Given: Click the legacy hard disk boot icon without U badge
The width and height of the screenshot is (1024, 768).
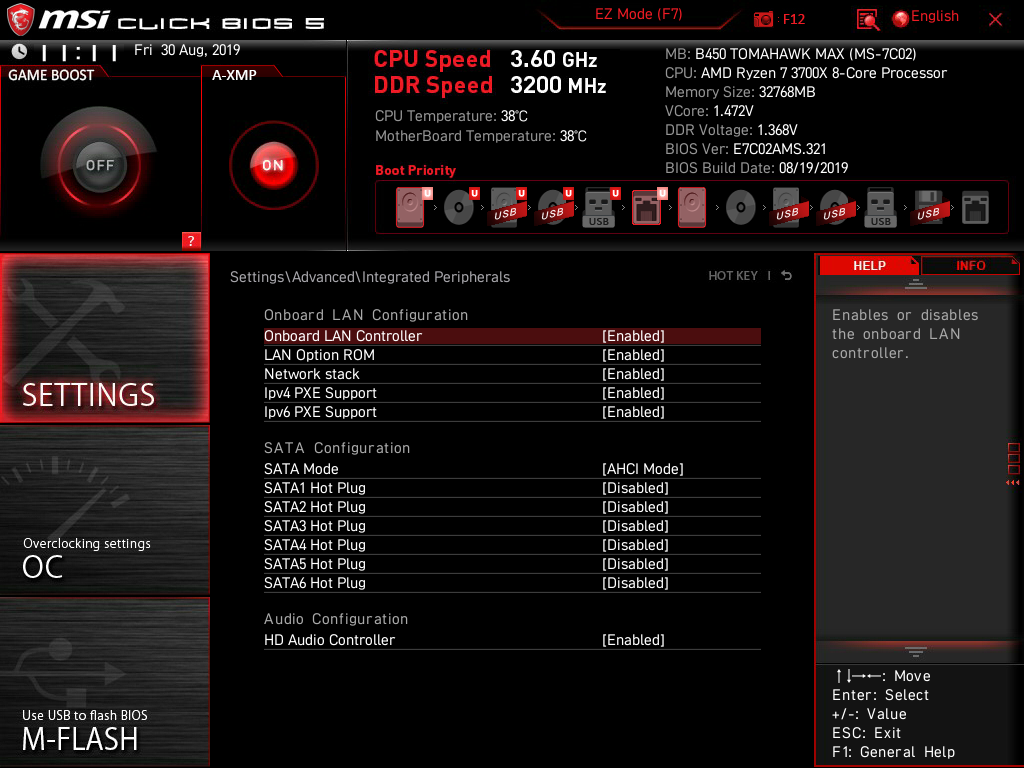Looking at the screenshot, I should [692, 208].
